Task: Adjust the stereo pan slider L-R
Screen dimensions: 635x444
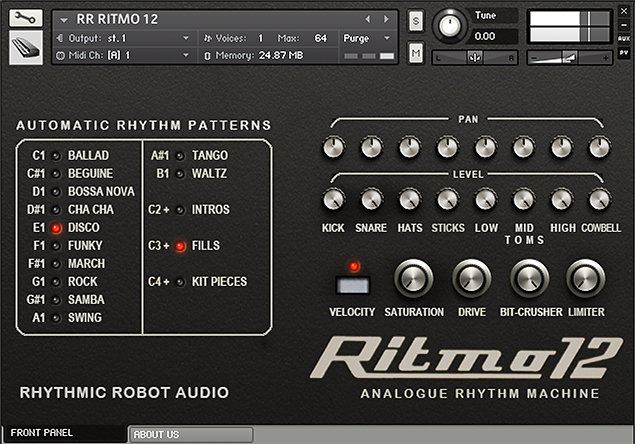Action: tap(474, 58)
